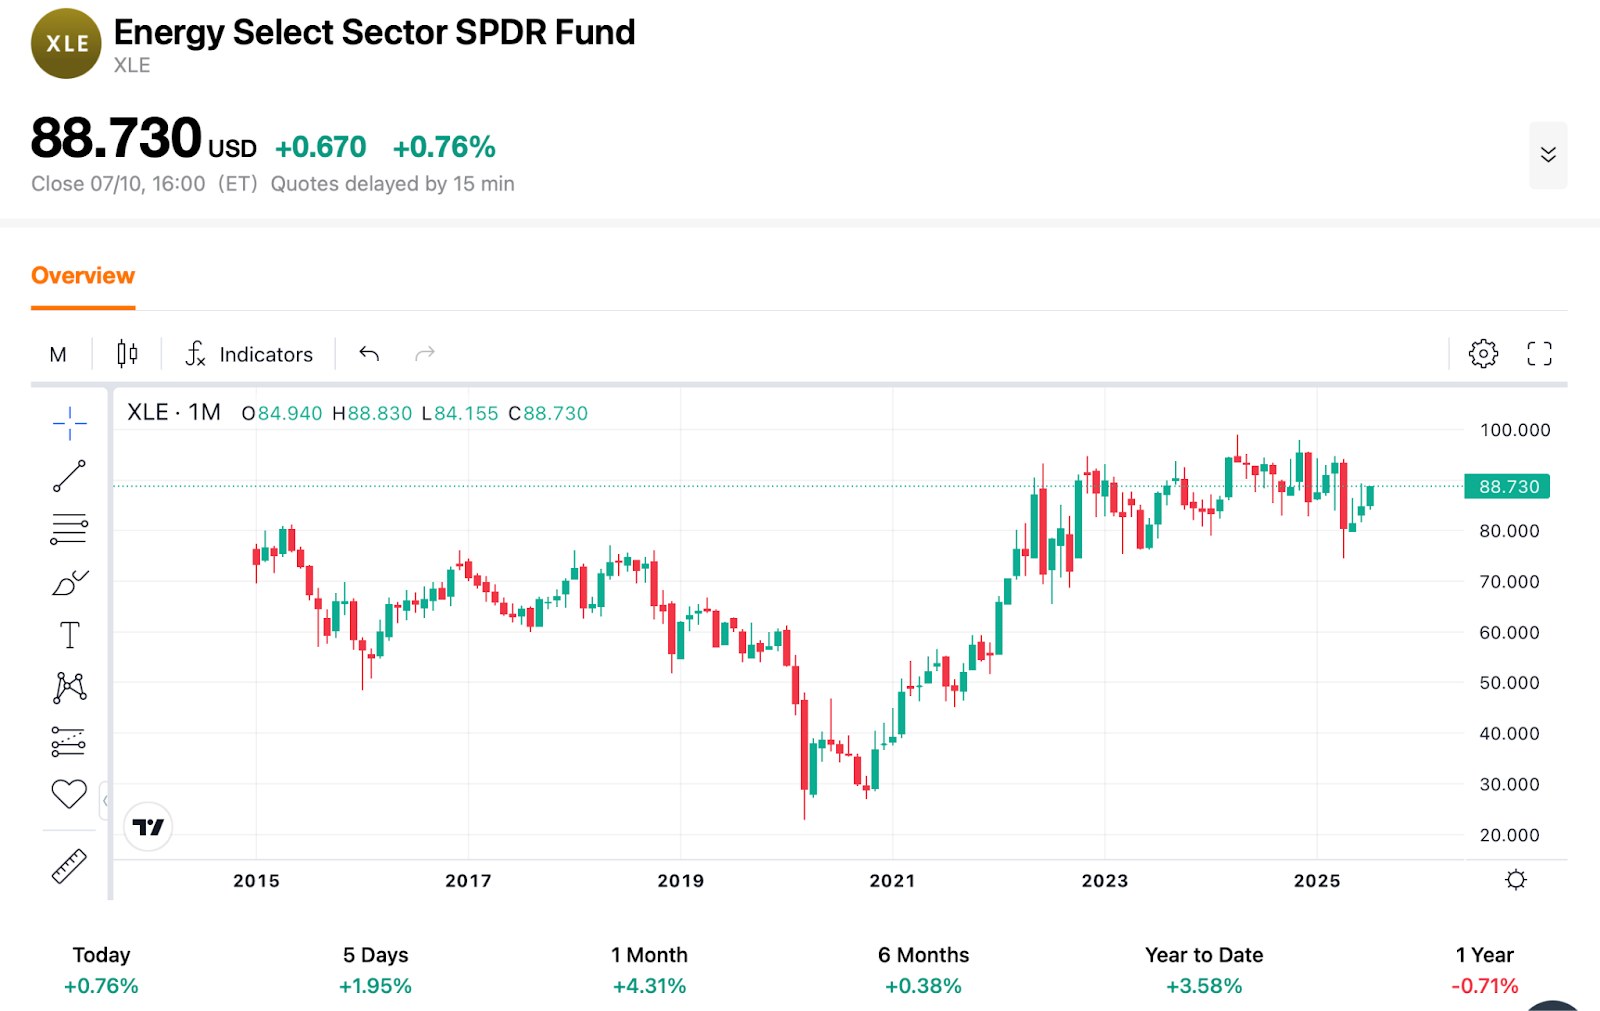
Task: Select the Today performance range
Action: tap(101, 970)
